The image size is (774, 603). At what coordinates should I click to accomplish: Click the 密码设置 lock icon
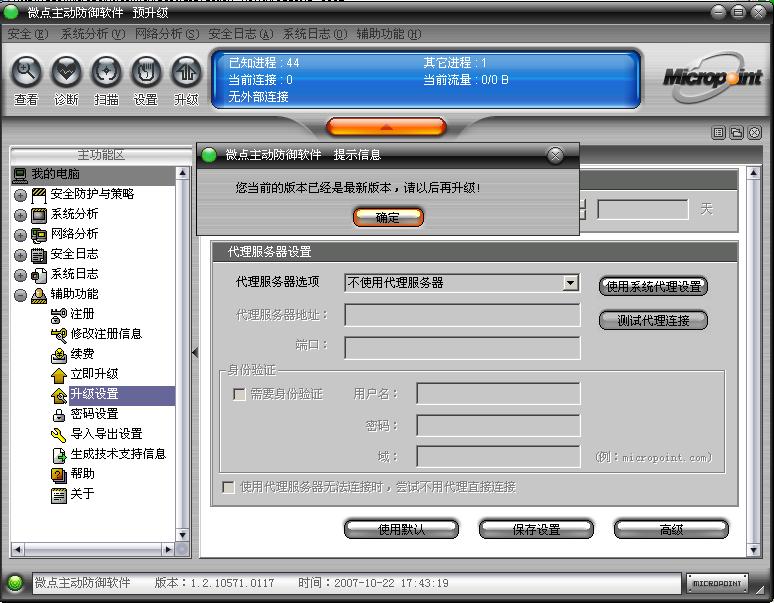59,415
